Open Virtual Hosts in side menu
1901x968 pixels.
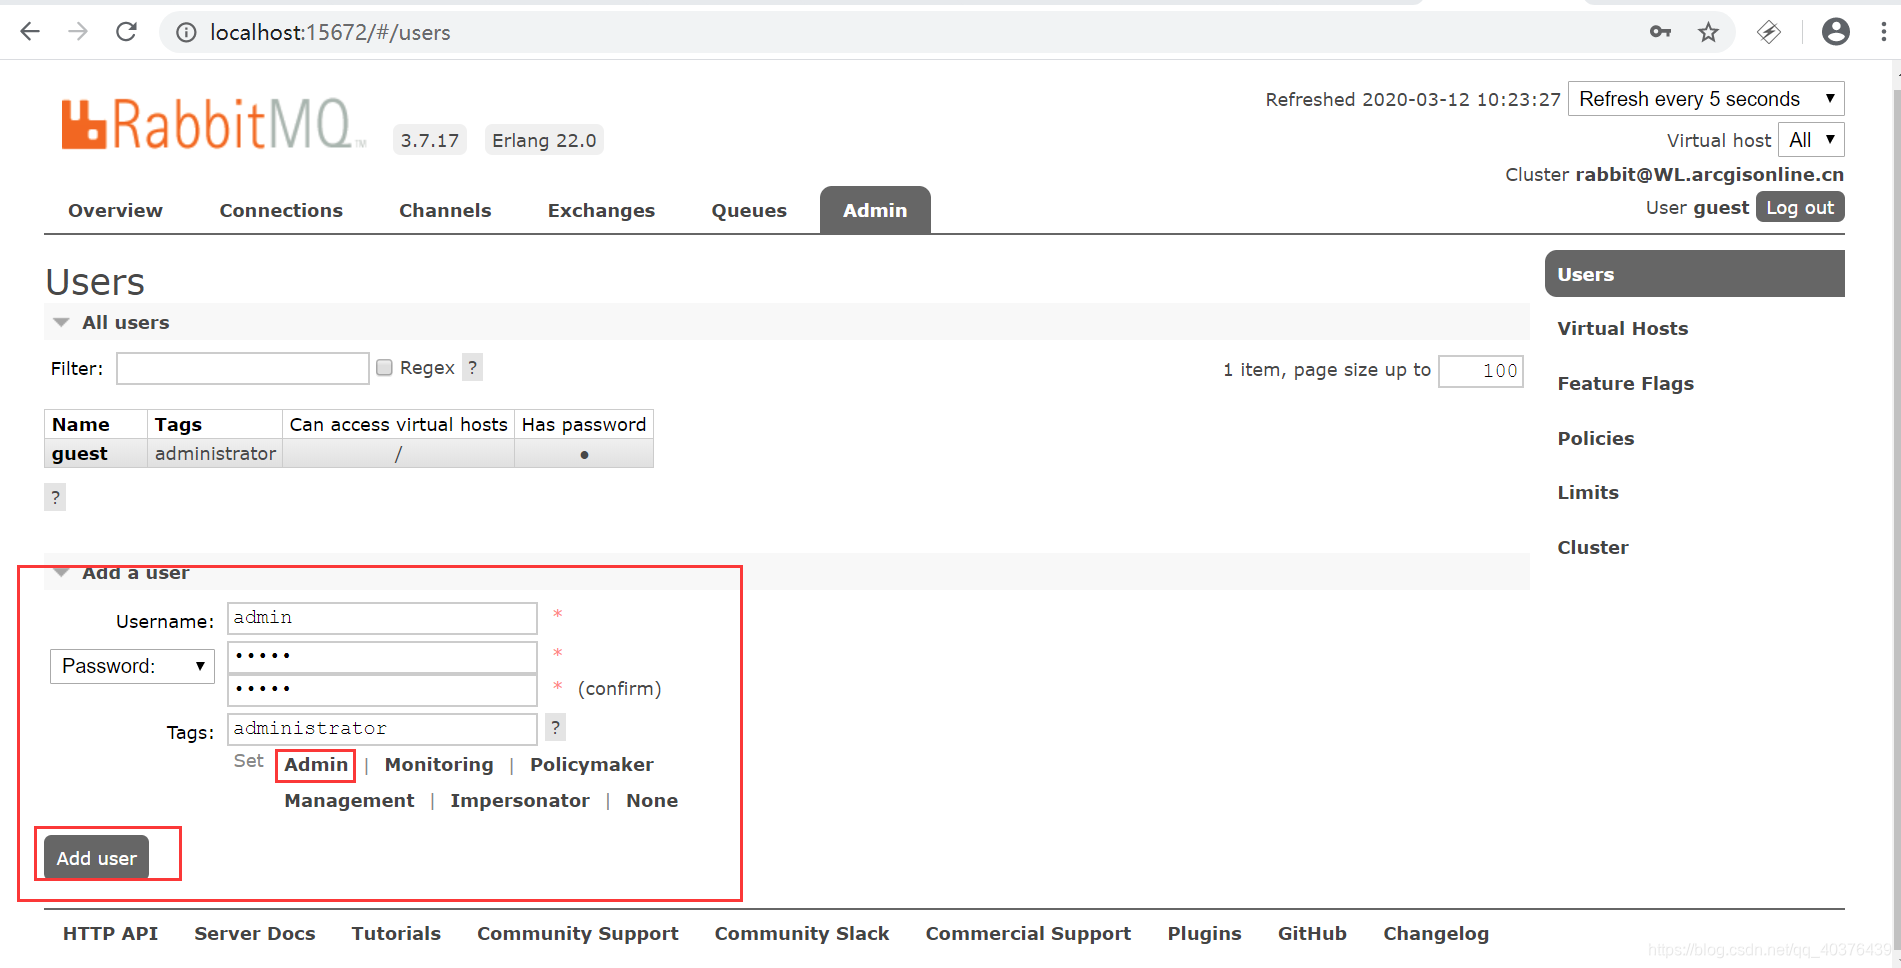pos(1622,328)
